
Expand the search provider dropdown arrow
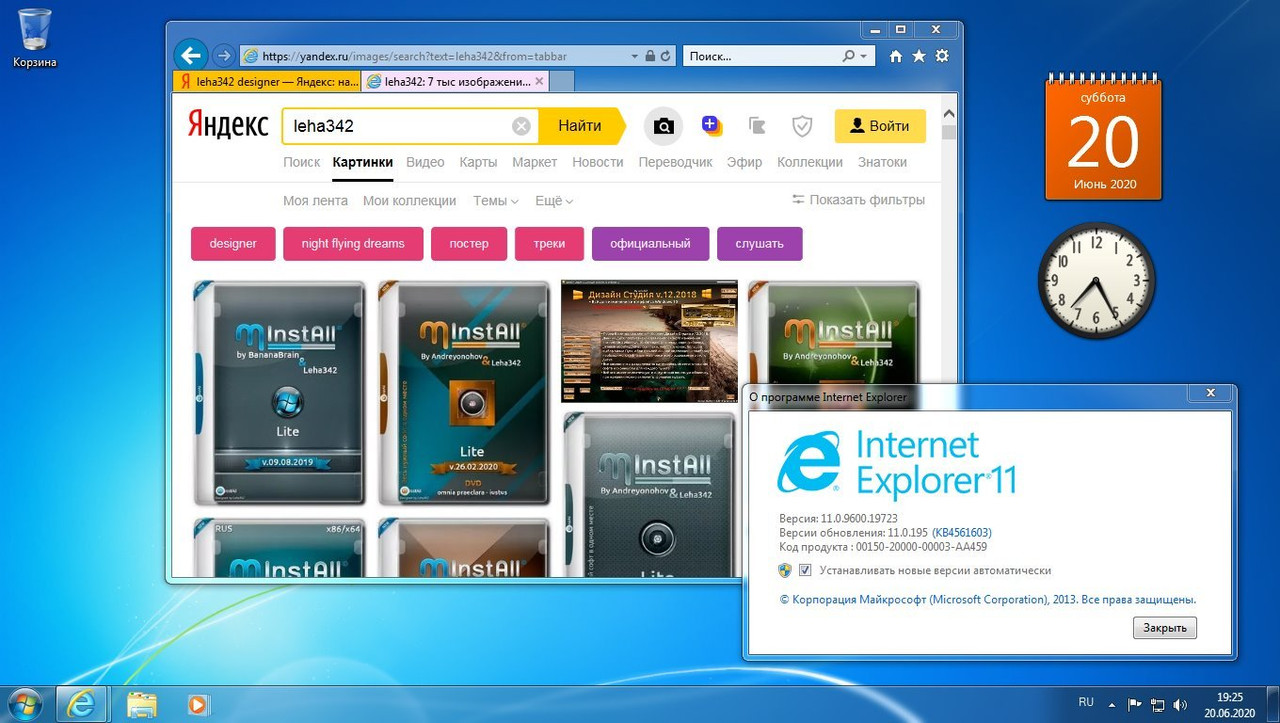[x=864, y=56]
